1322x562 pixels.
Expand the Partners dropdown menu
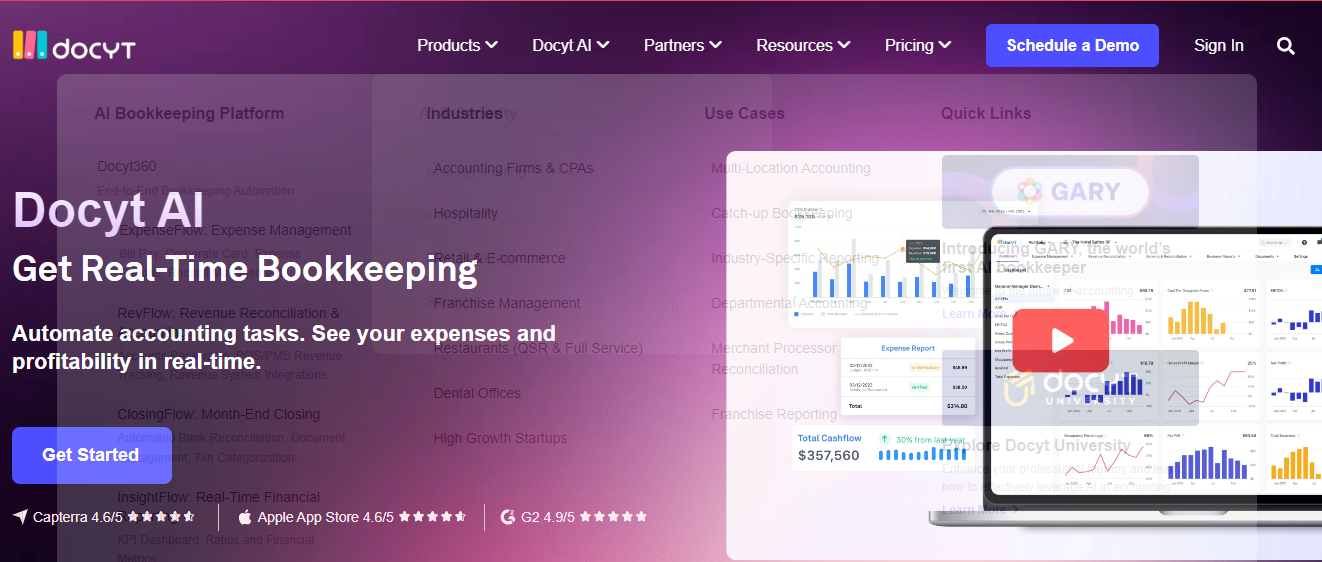tap(683, 46)
